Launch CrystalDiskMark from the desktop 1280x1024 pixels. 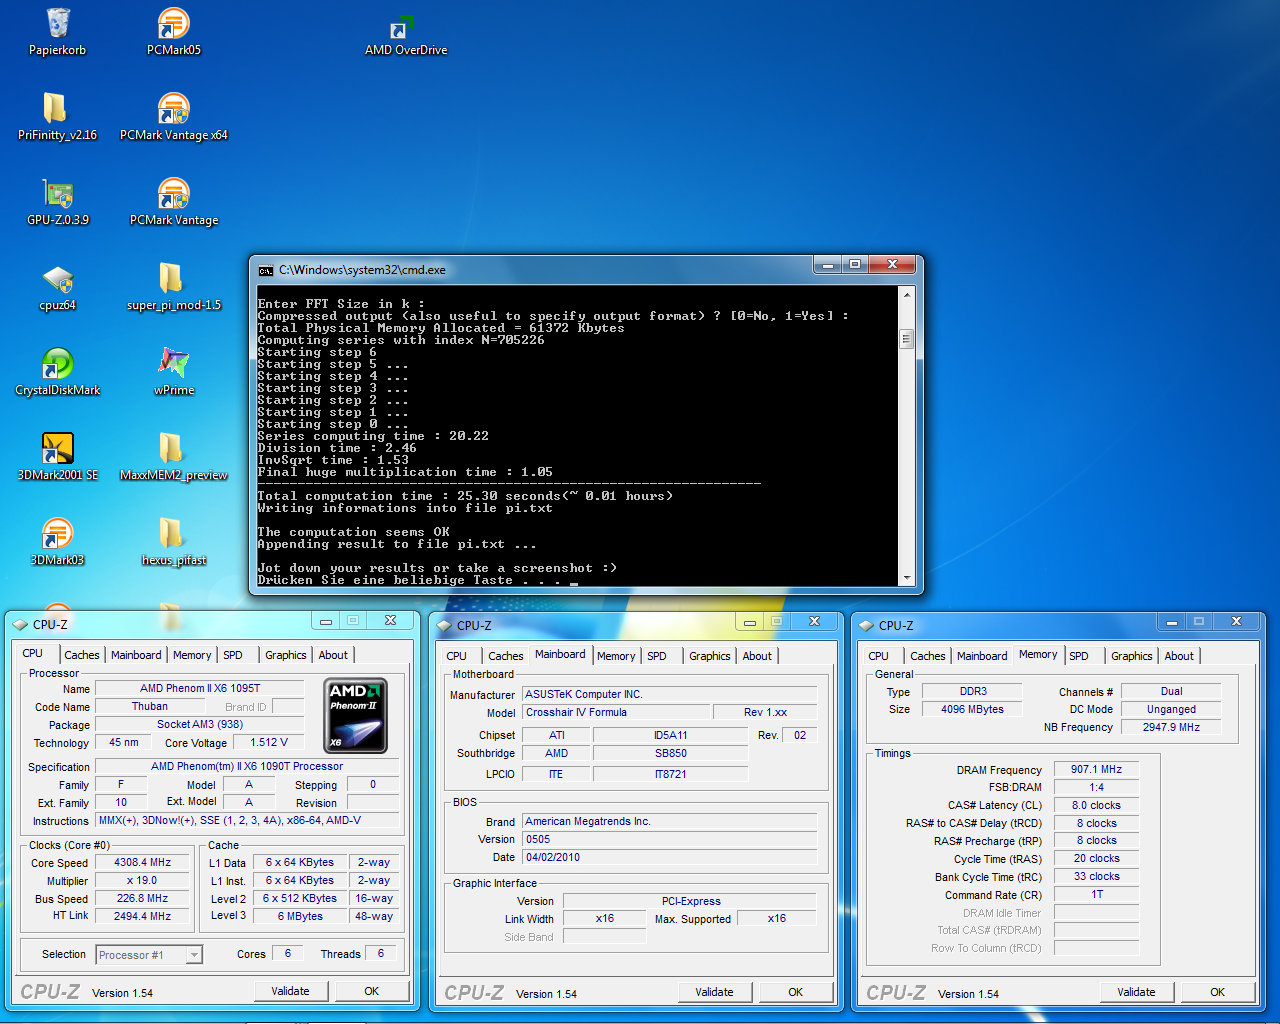(58, 372)
